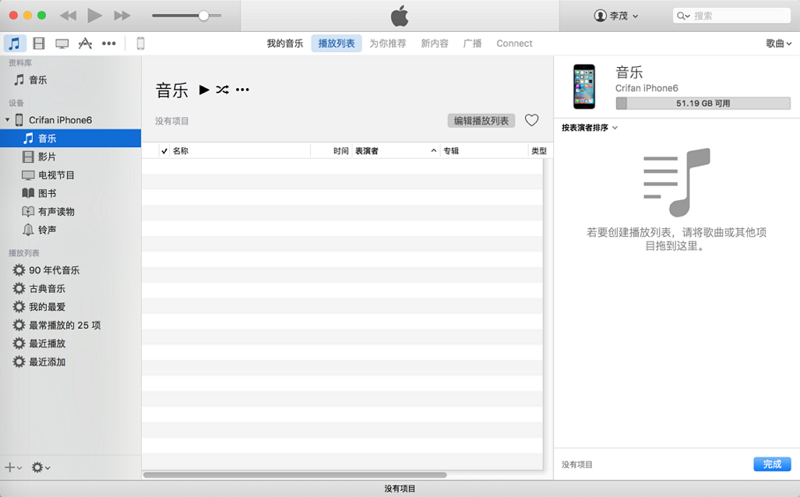800x497 pixels.
Task: Switch to the TV Shows monitor icon
Action: (62, 43)
